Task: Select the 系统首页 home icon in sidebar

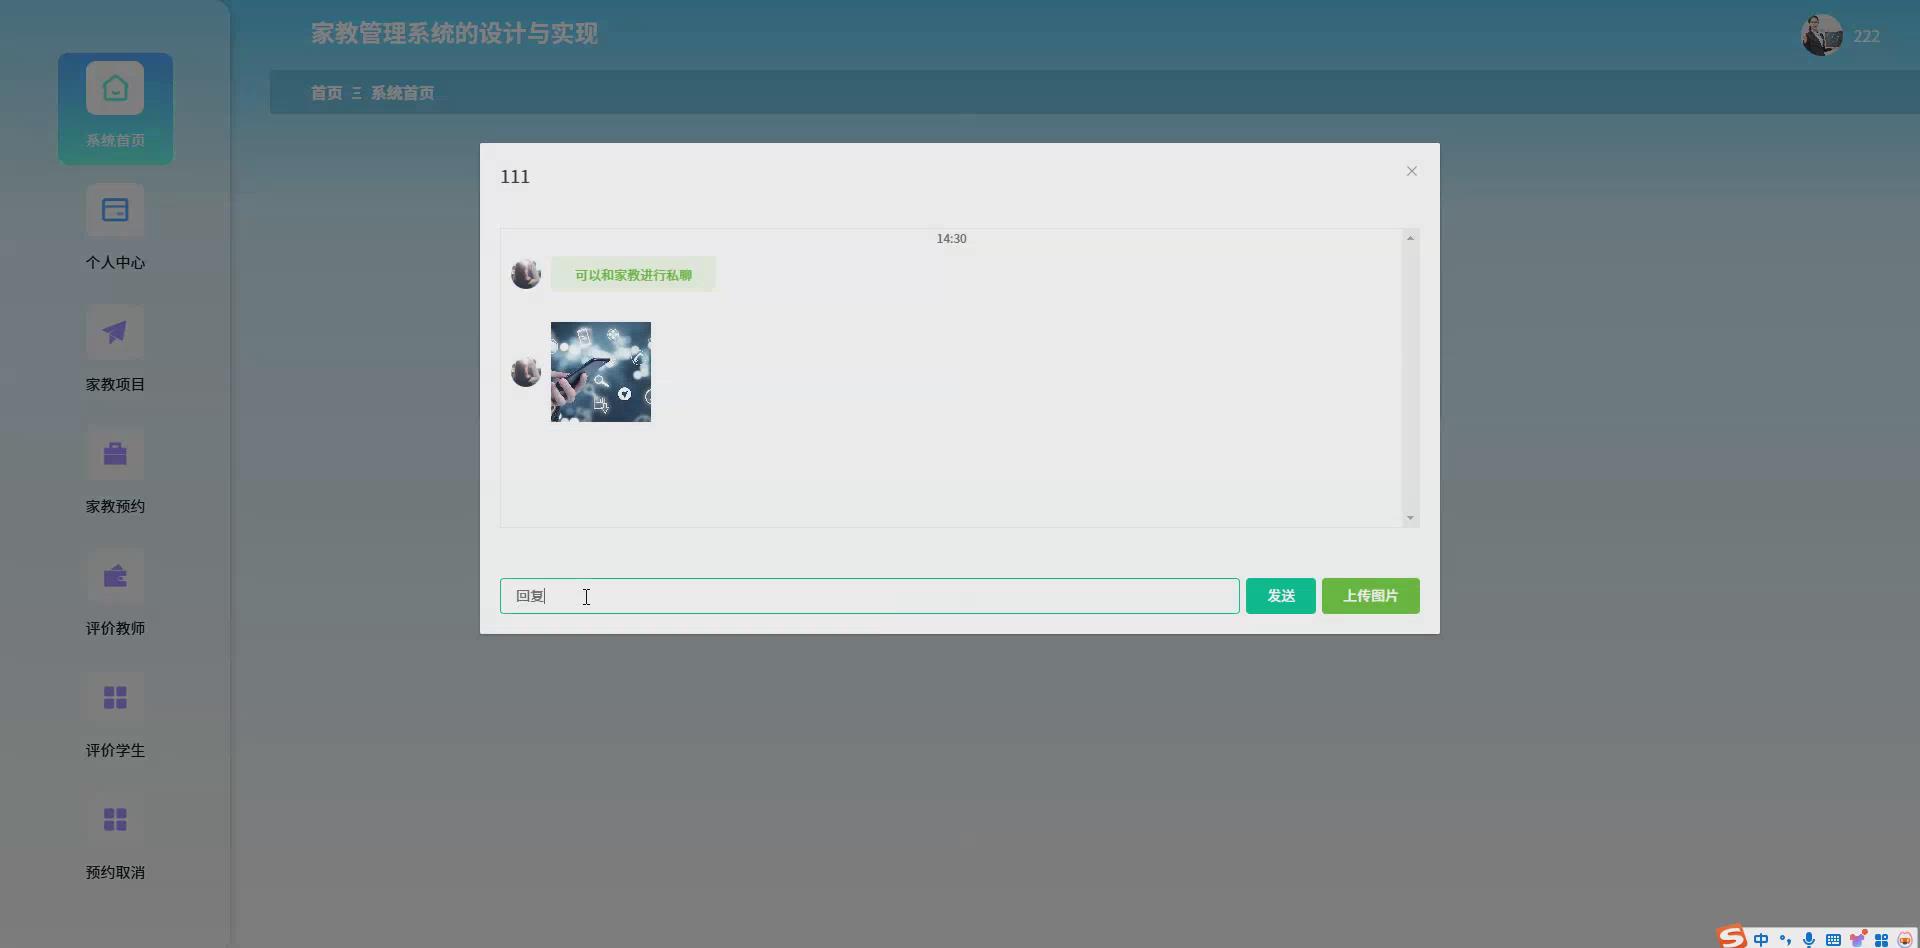Action: tap(114, 87)
